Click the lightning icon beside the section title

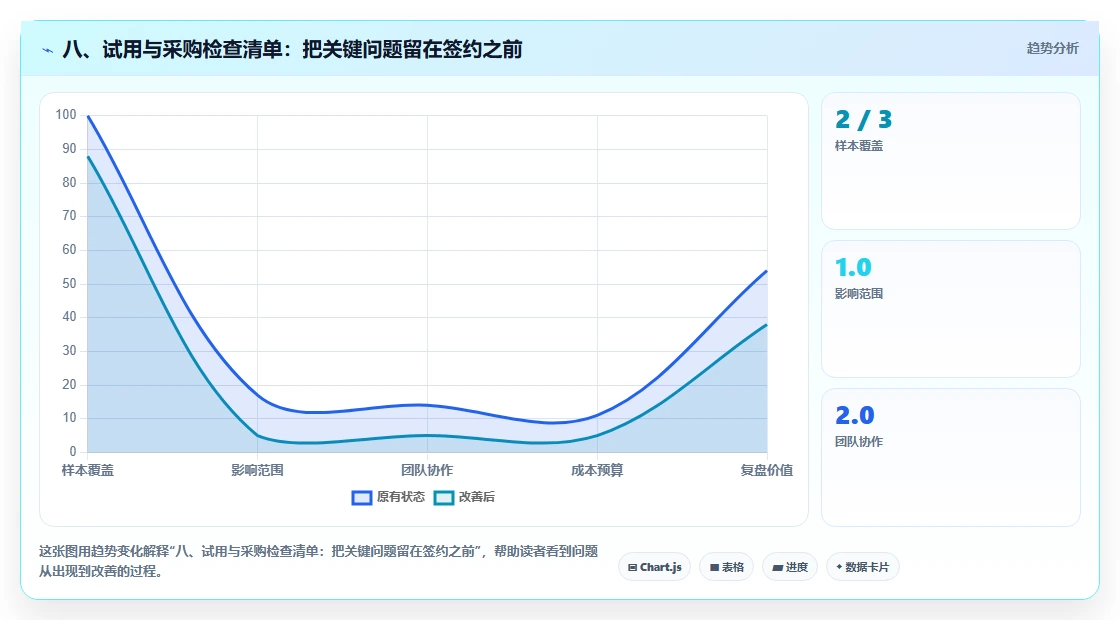pos(48,50)
